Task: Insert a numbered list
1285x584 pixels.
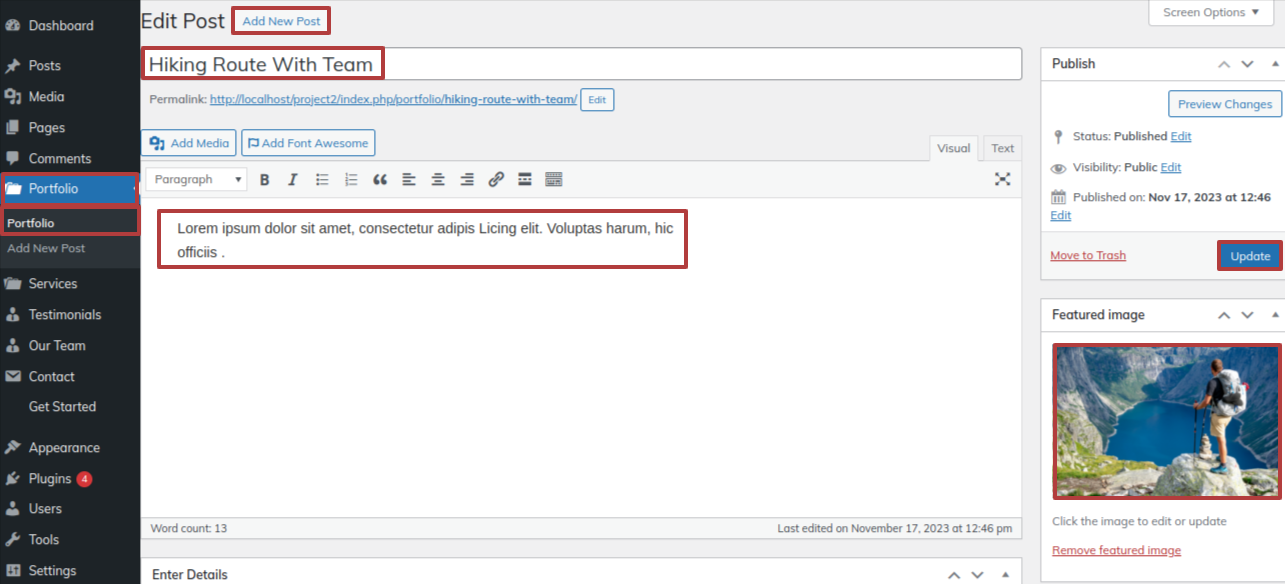Action: click(351, 180)
